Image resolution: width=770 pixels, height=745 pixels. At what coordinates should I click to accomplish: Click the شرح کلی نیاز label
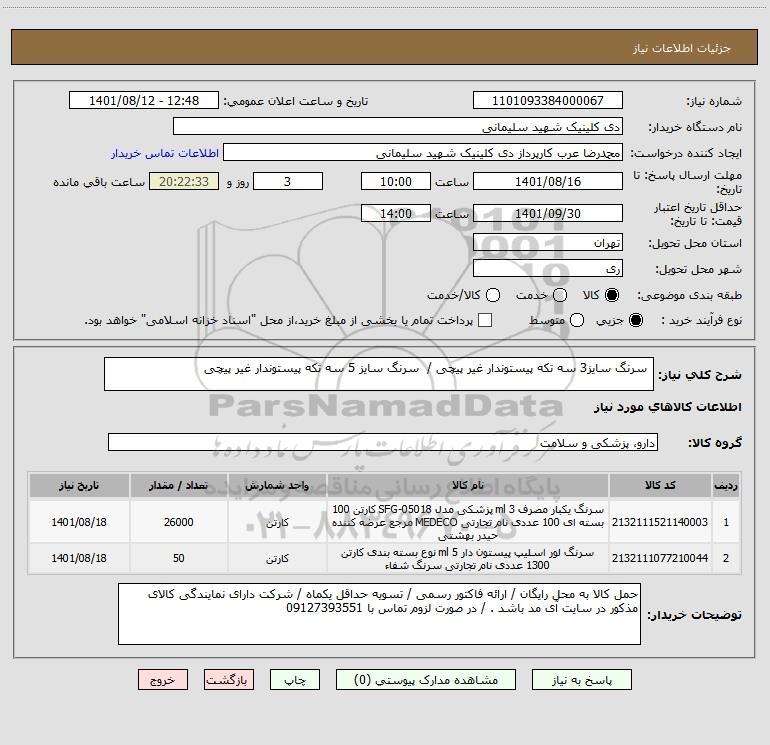(700, 375)
